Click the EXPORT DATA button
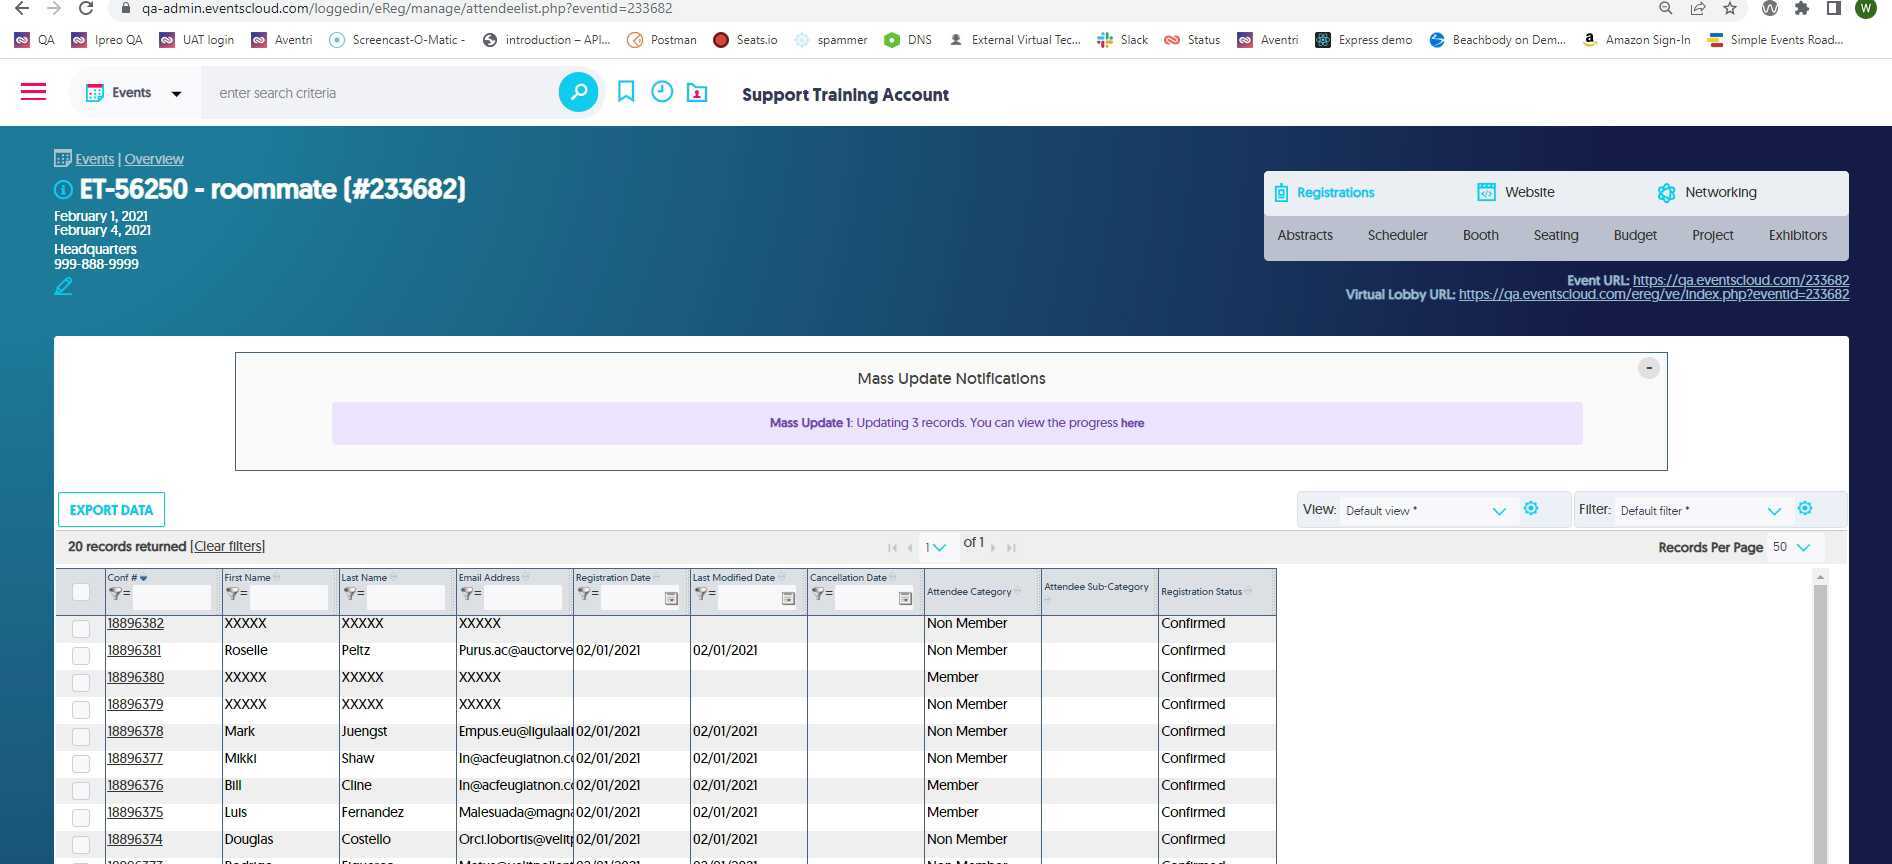Viewport: 1892px width, 864px height. point(111,510)
